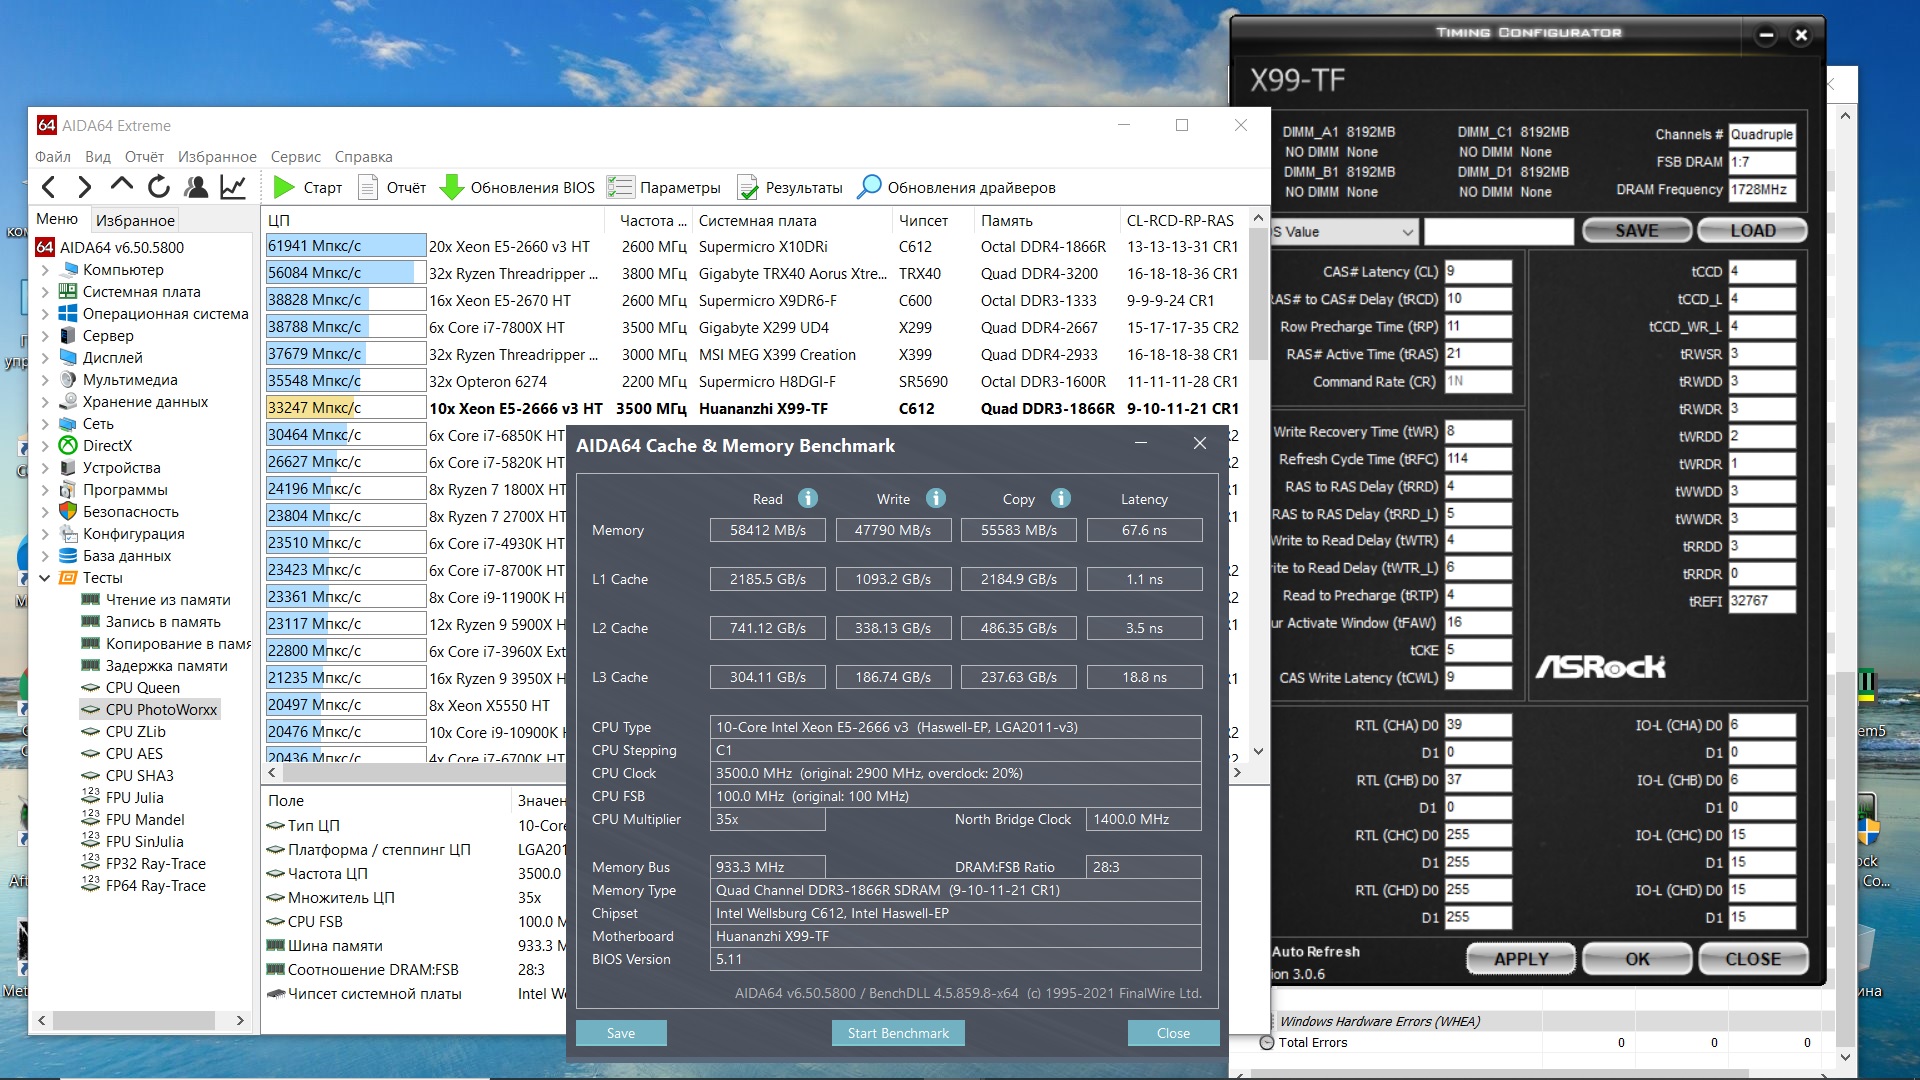This screenshot has height=1080, width=1920.
Task: Collapse the Тесты tree node
Action: 45,578
